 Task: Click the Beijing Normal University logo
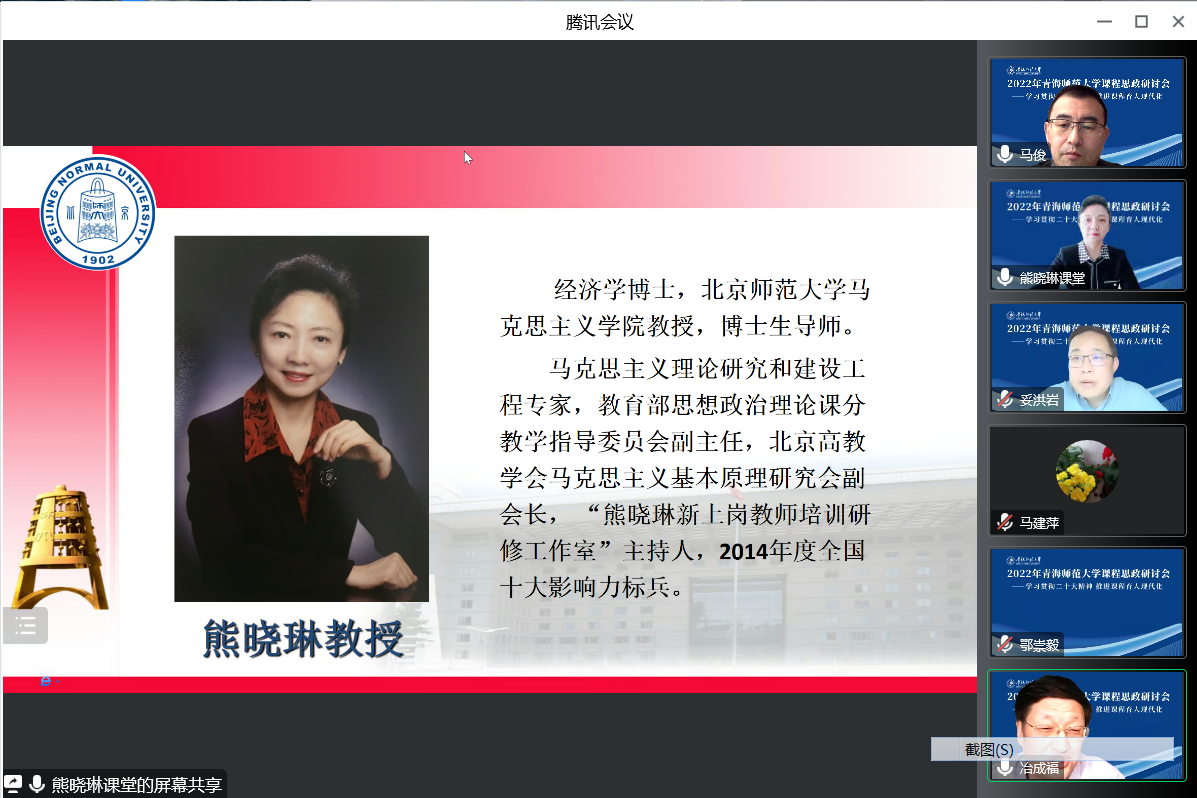[x=97, y=212]
